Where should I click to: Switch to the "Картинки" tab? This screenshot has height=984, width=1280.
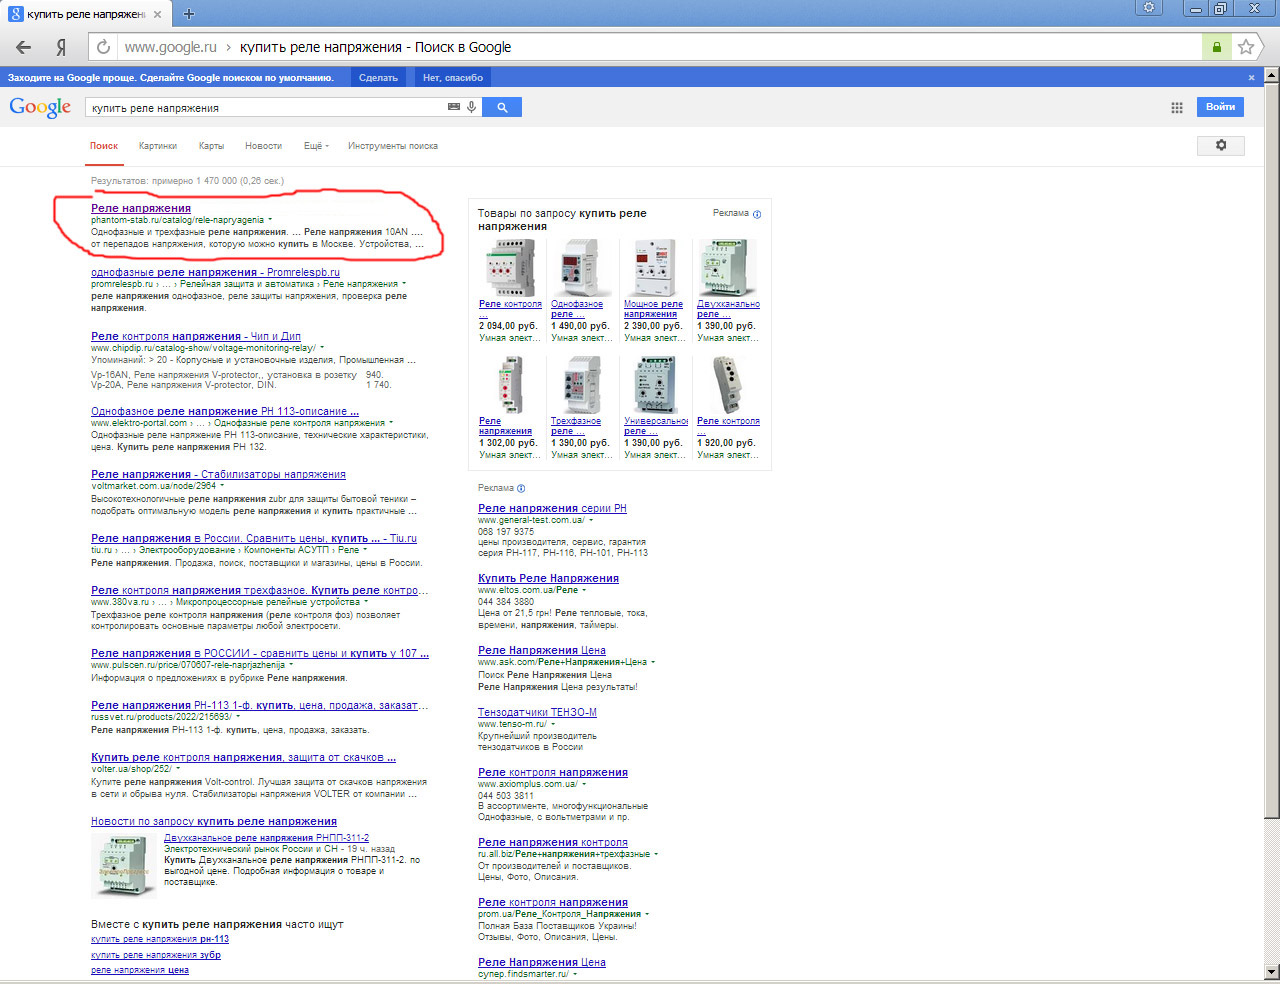[158, 146]
